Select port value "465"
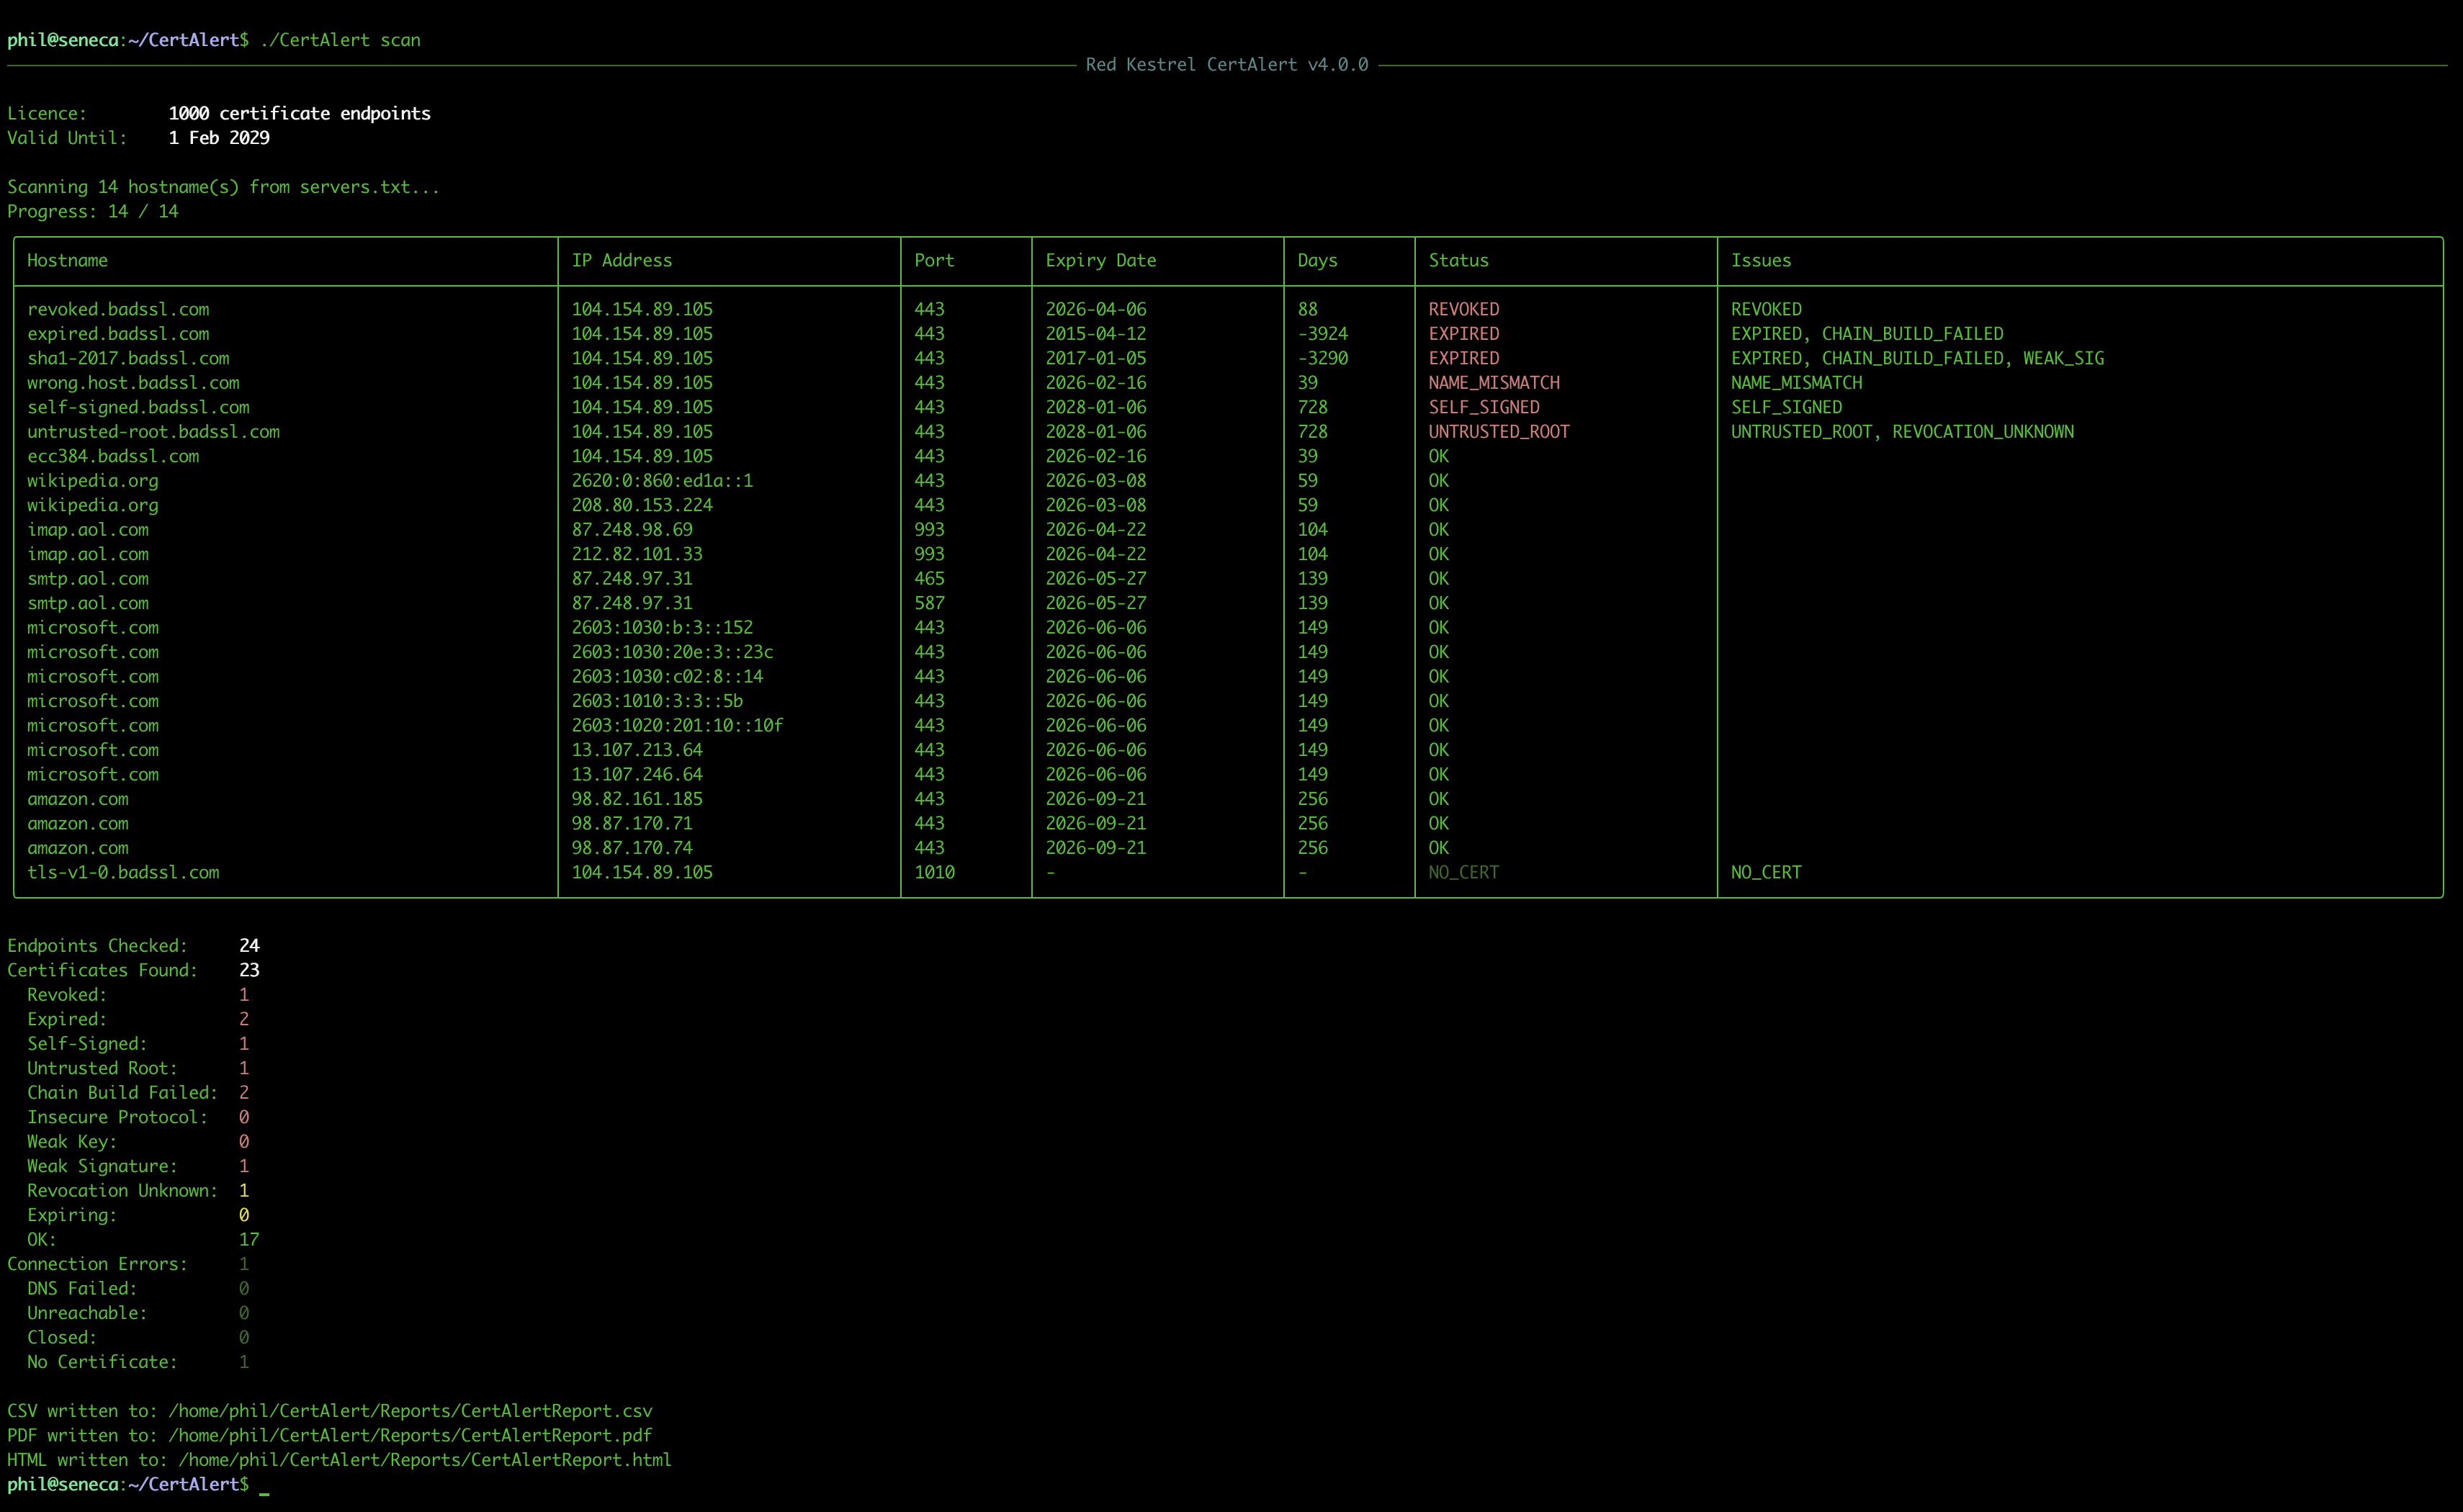 929,579
